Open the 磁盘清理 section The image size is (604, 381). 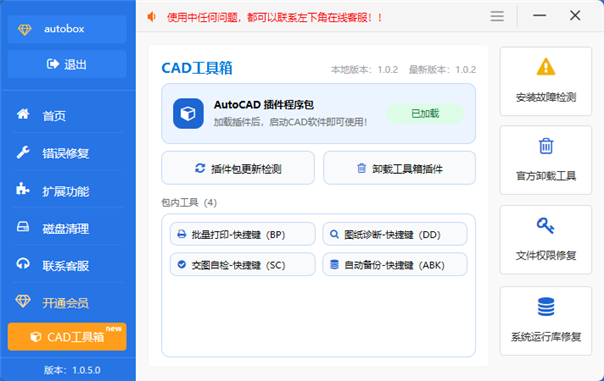pos(68,228)
